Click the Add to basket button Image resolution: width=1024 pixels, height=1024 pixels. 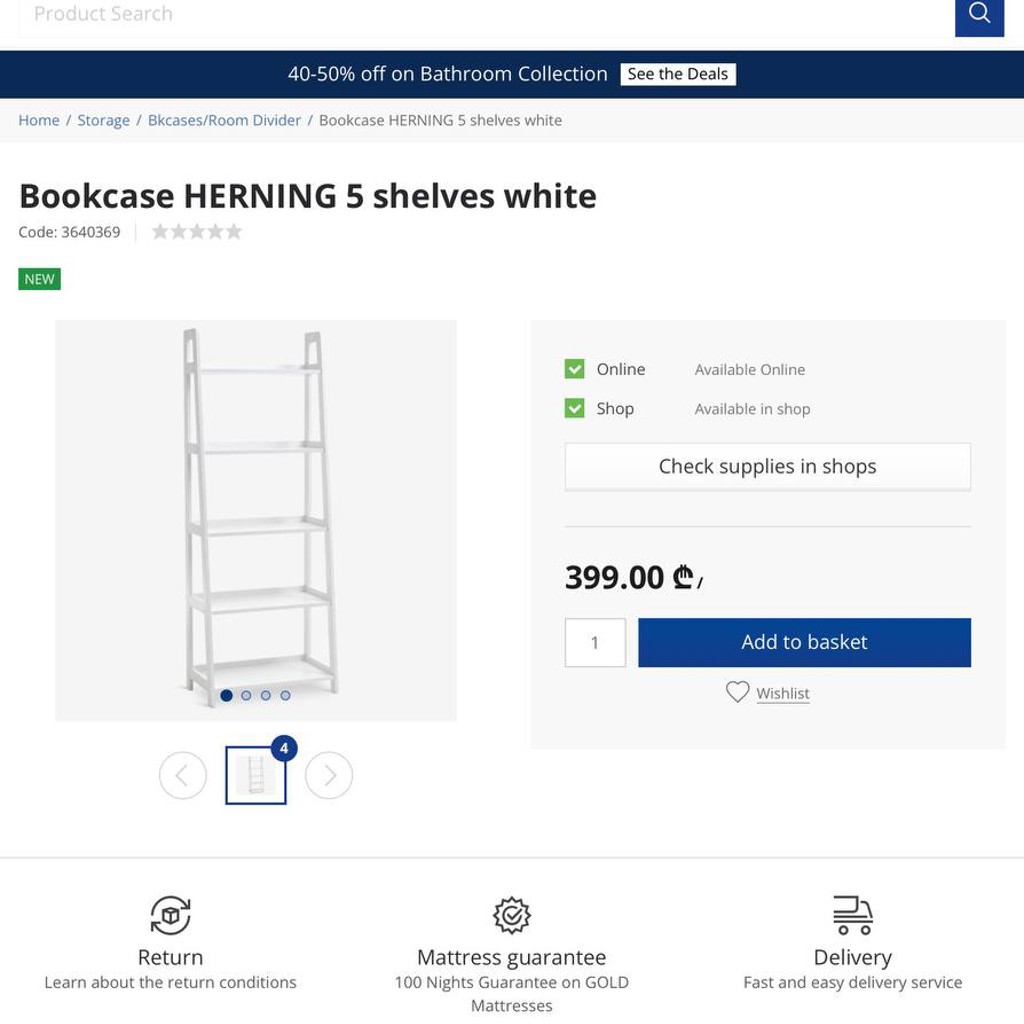point(804,642)
